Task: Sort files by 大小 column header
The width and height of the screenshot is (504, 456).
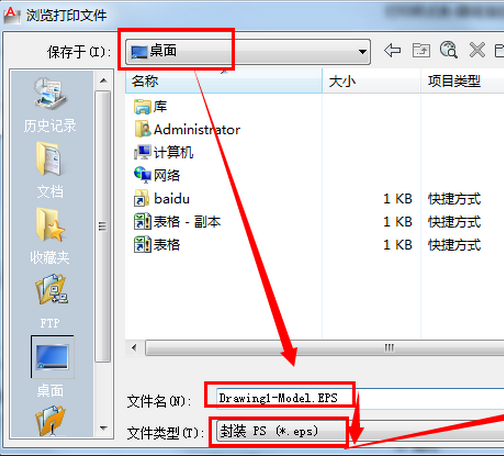Action: click(x=371, y=81)
